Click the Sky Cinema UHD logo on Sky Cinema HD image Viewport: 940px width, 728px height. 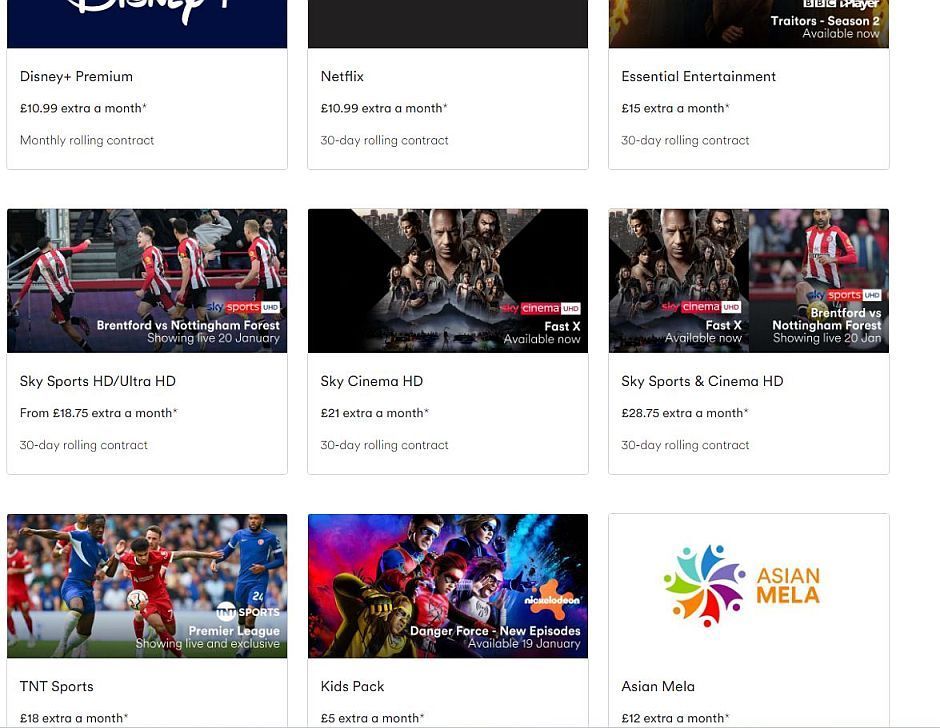coord(541,308)
